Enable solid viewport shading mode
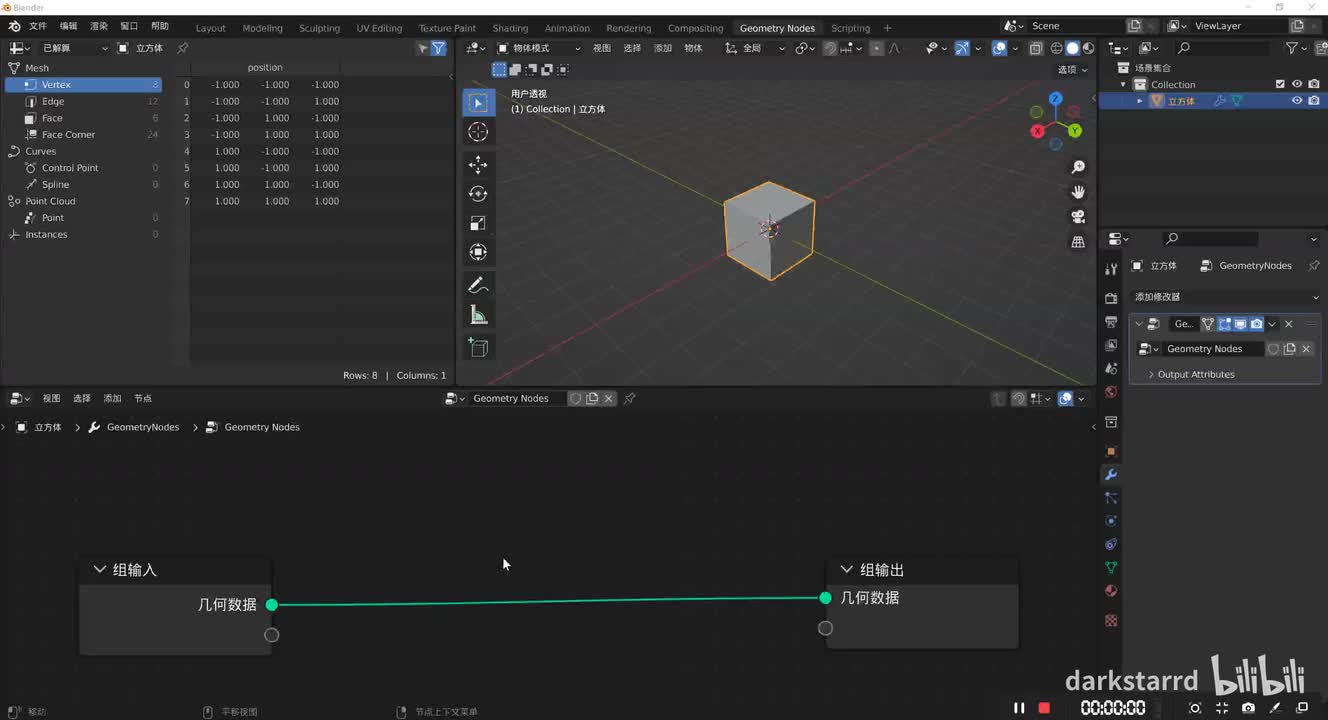 1073,48
